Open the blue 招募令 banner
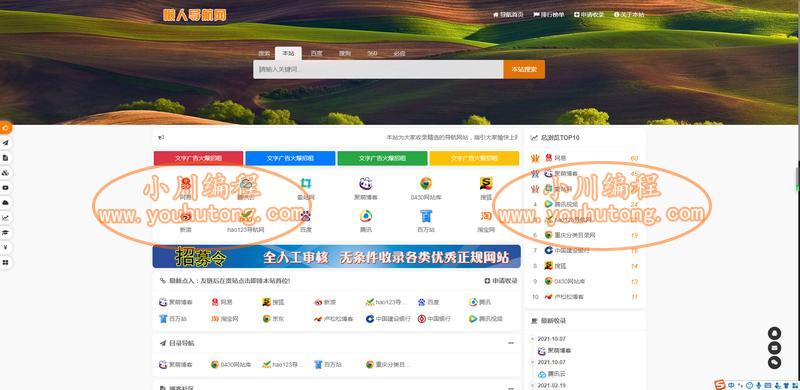This screenshot has height=390, width=800. click(337, 256)
